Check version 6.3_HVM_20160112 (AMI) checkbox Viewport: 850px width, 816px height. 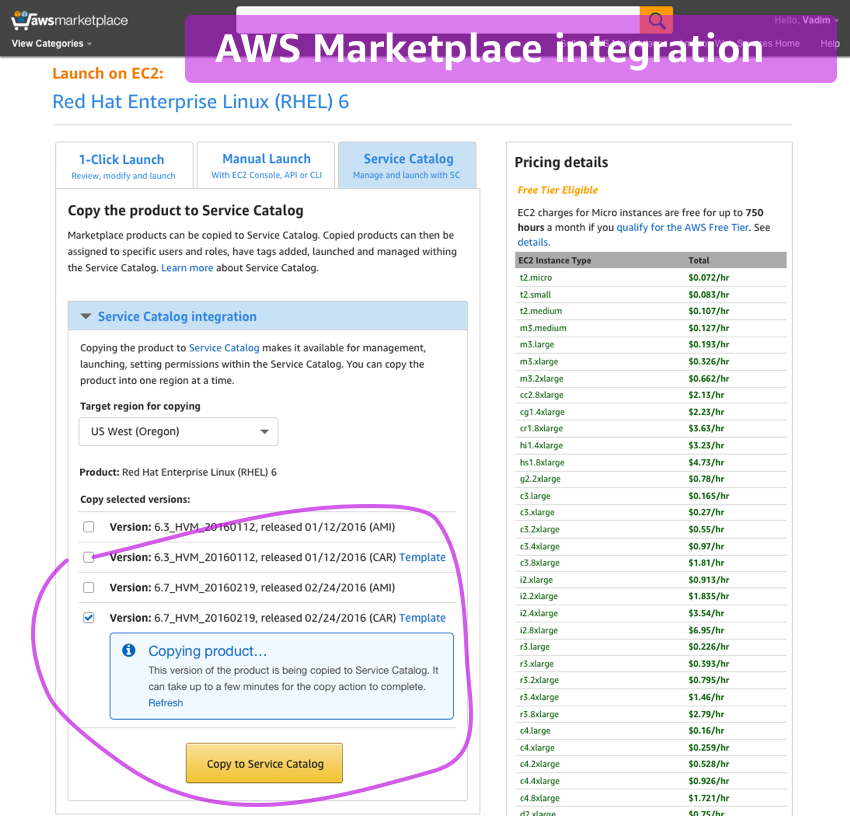click(x=89, y=526)
